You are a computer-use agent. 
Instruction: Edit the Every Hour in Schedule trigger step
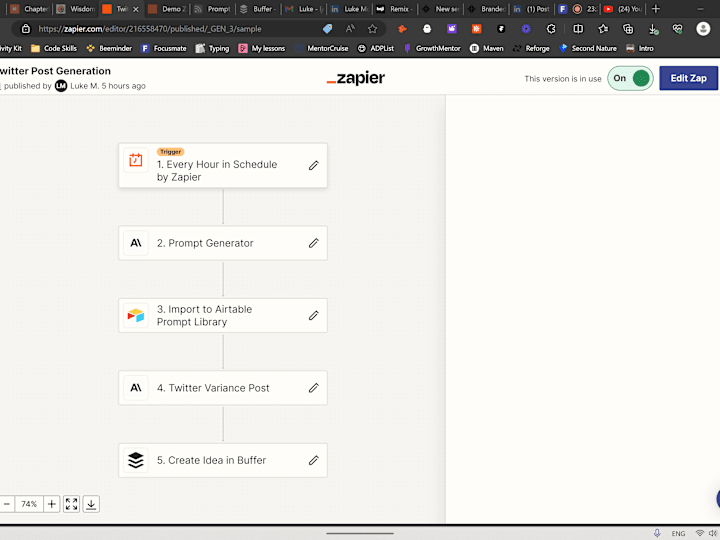[314, 165]
